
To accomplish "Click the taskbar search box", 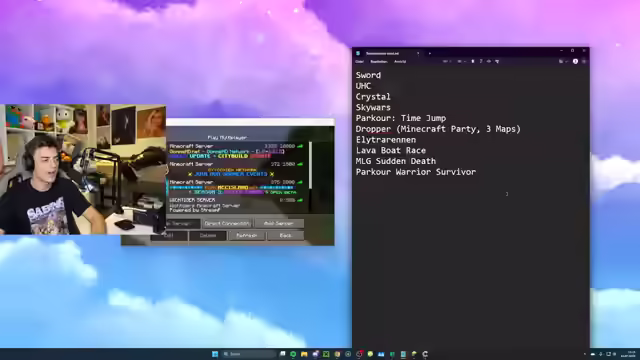I will point(249,354).
